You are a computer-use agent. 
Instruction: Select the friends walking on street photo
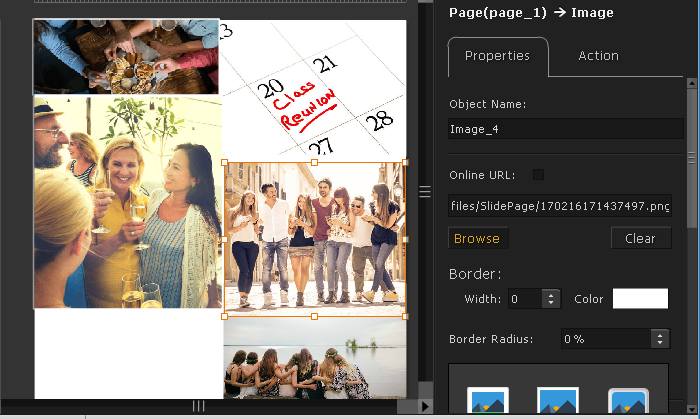(315, 240)
